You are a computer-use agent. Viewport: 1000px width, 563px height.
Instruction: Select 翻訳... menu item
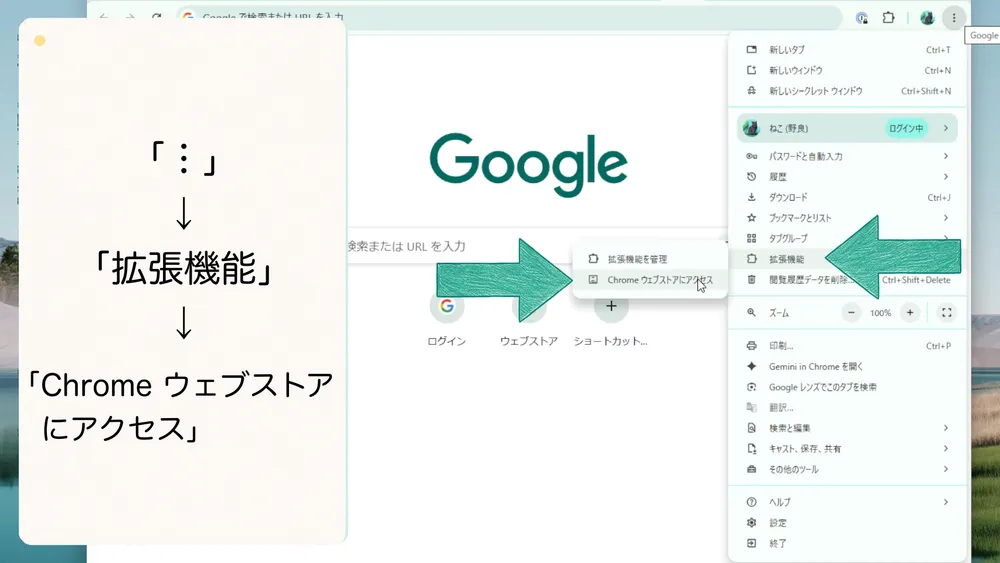tap(847, 407)
